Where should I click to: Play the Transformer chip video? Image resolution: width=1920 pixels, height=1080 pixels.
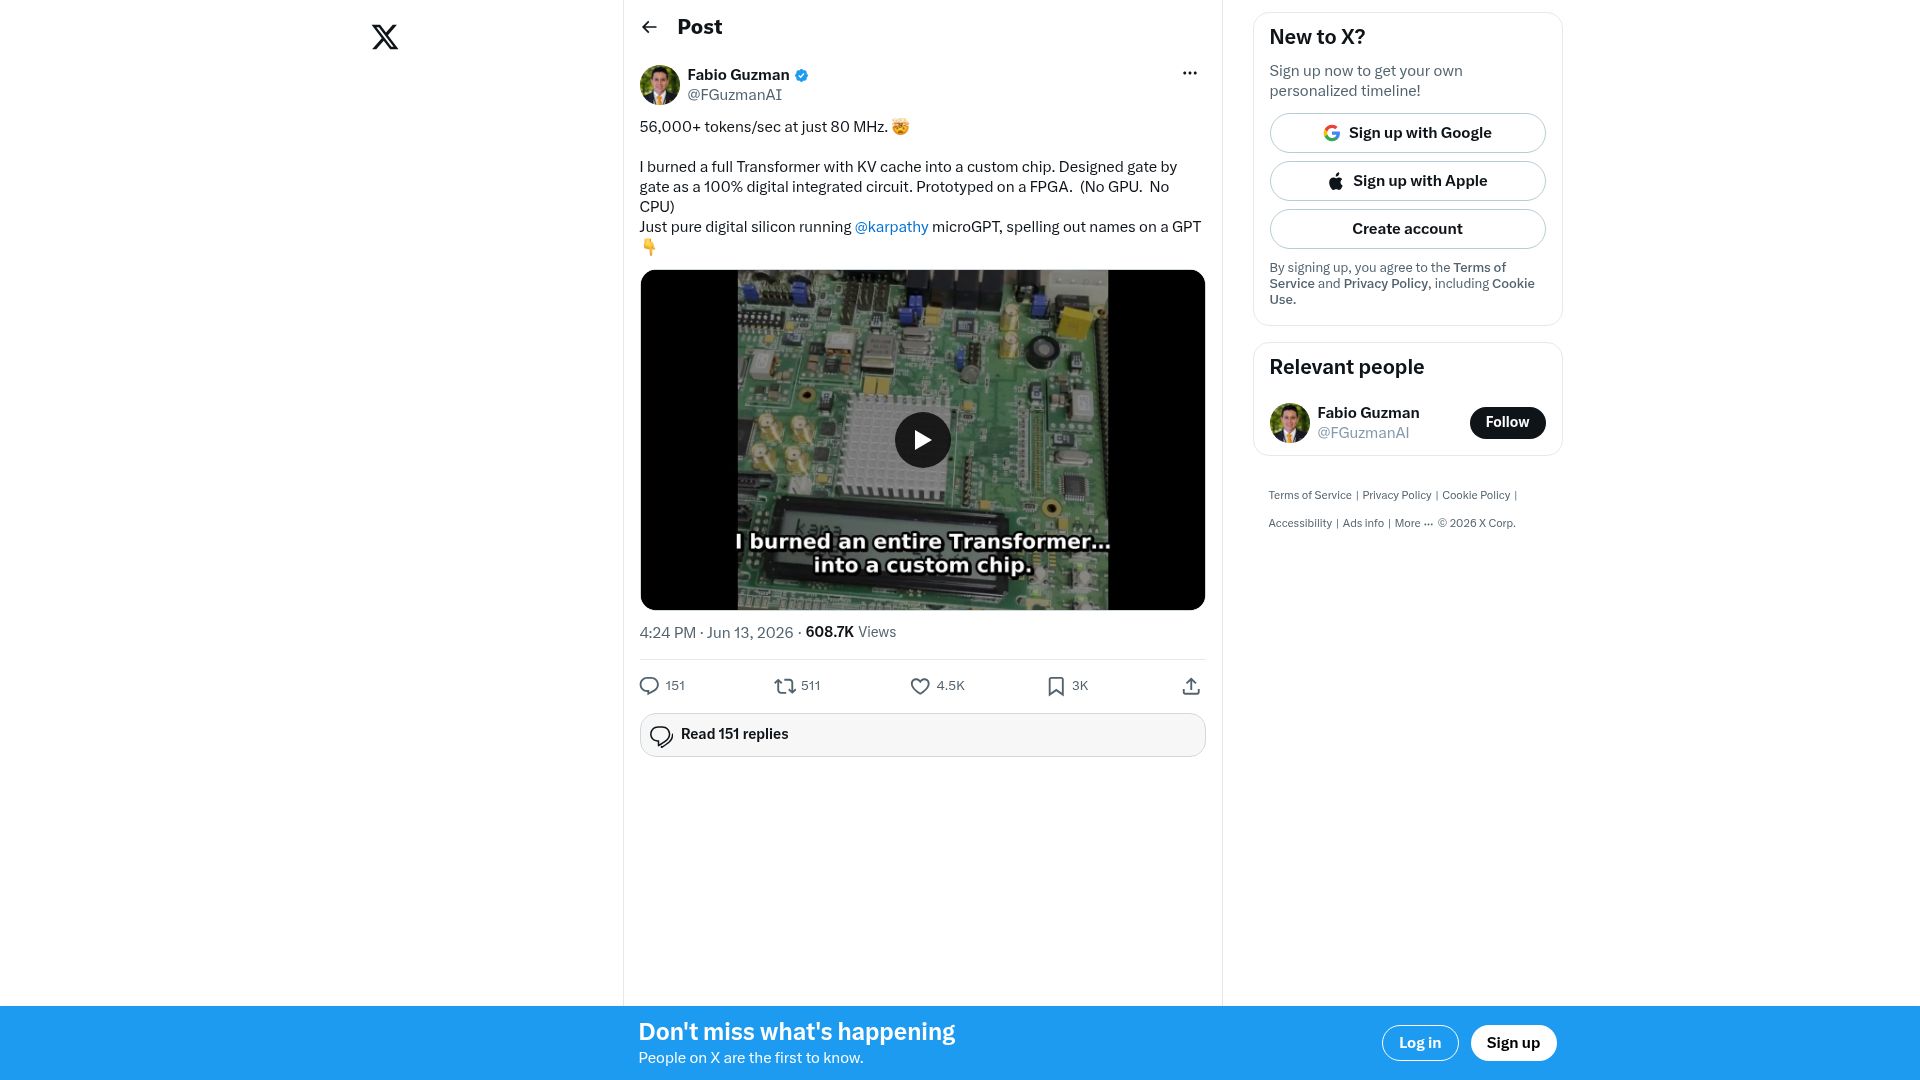(922, 440)
